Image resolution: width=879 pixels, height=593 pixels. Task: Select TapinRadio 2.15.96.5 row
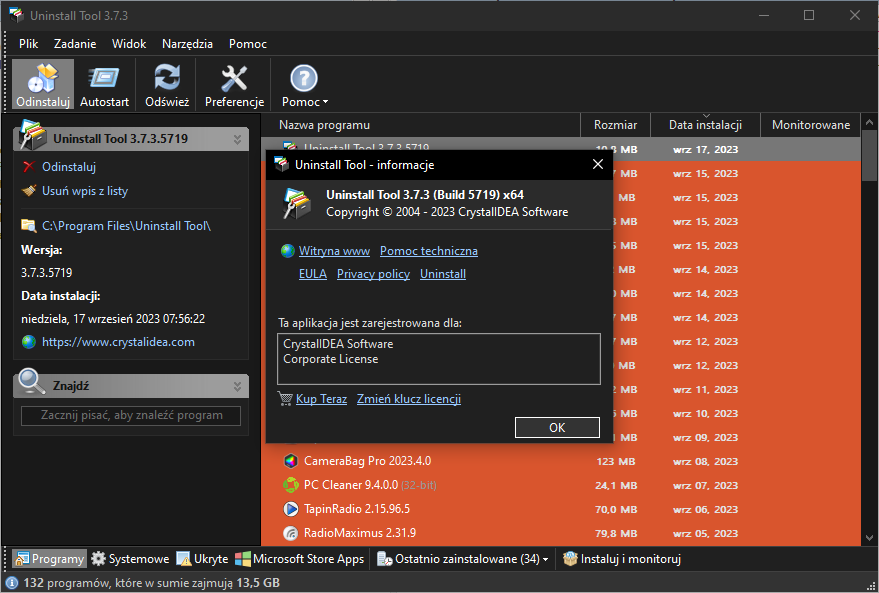pyautogui.click(x=561, y=509)
